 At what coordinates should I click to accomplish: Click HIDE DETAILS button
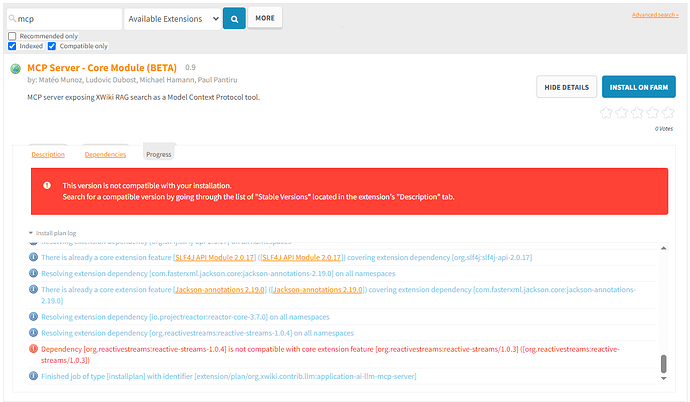pos(566,87)
